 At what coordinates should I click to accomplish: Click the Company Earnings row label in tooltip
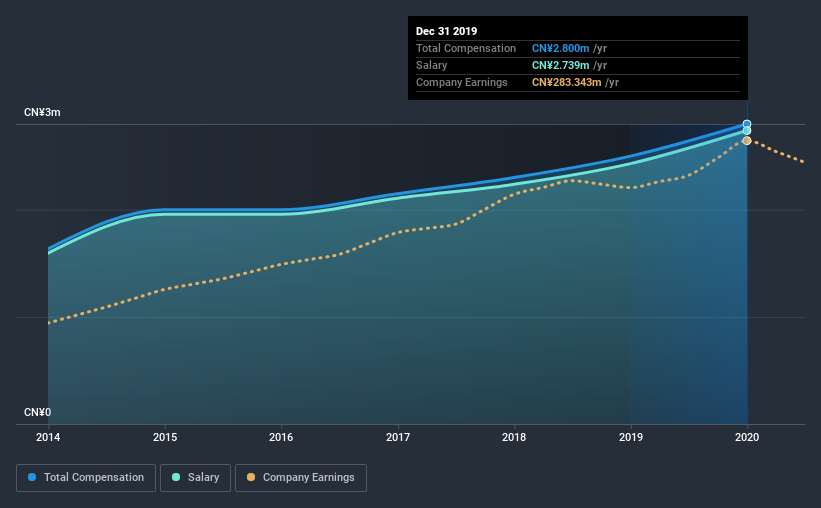462,82
